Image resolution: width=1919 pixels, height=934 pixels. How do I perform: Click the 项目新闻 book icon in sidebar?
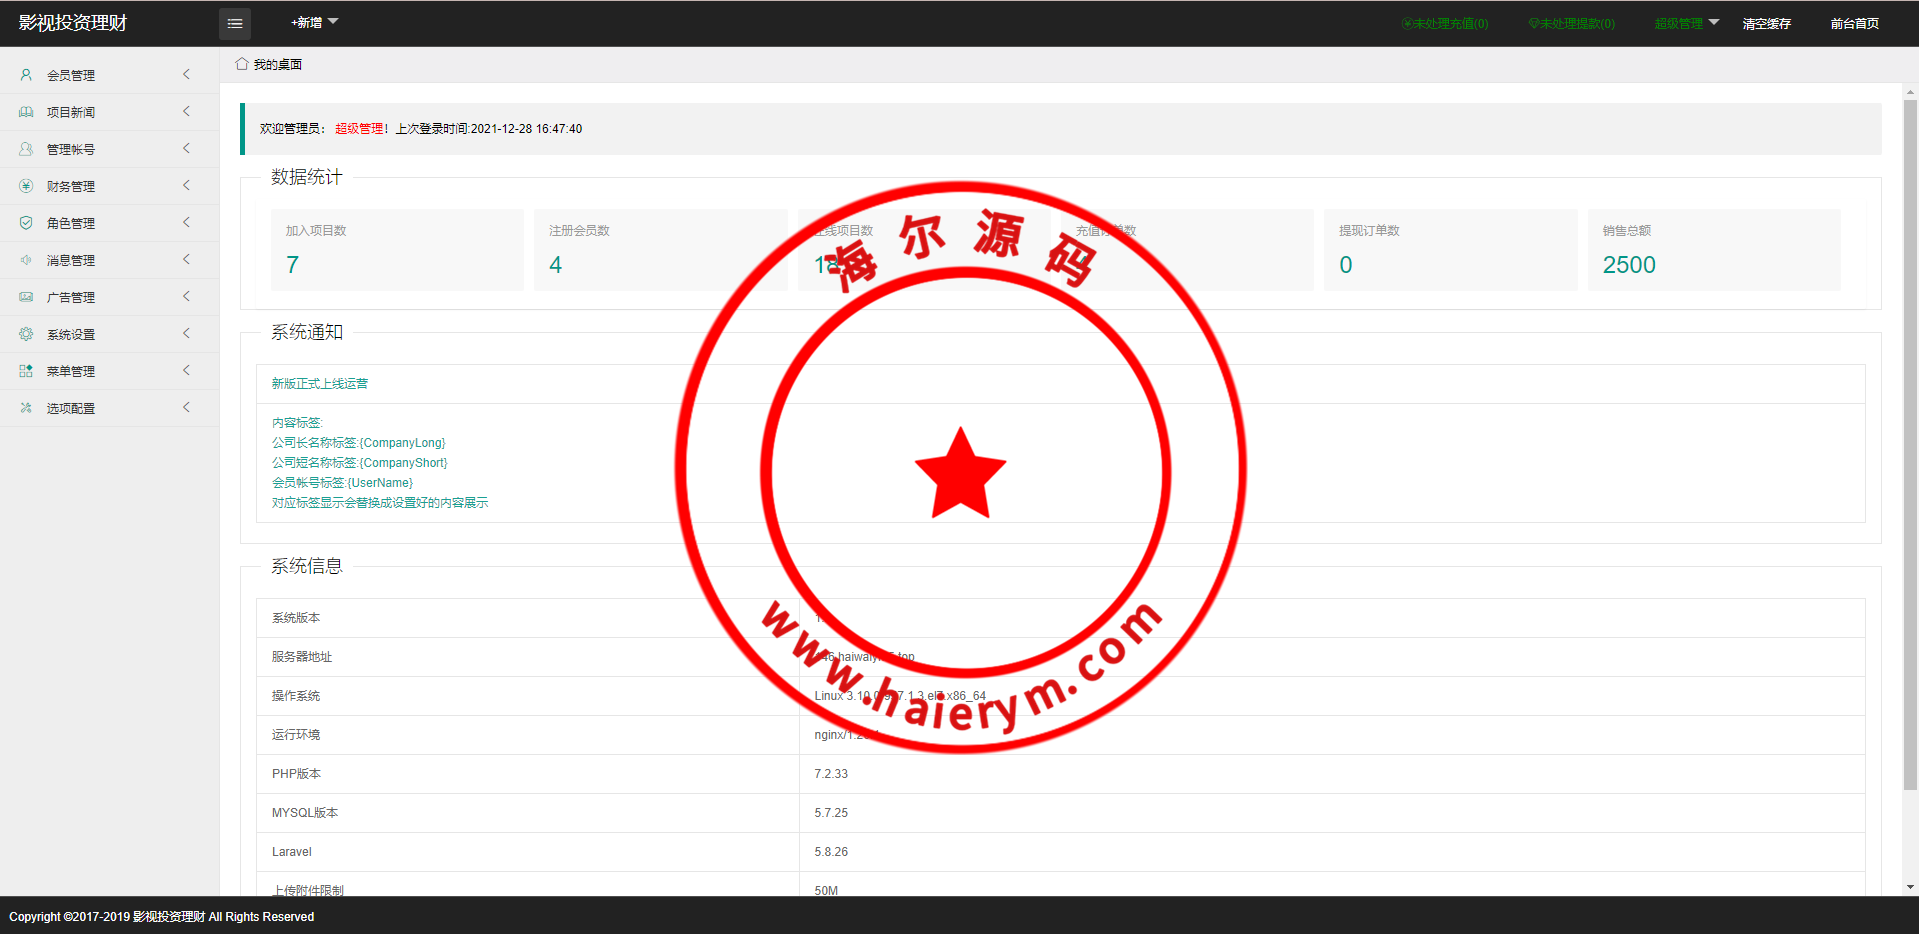(x=26, y=112)
